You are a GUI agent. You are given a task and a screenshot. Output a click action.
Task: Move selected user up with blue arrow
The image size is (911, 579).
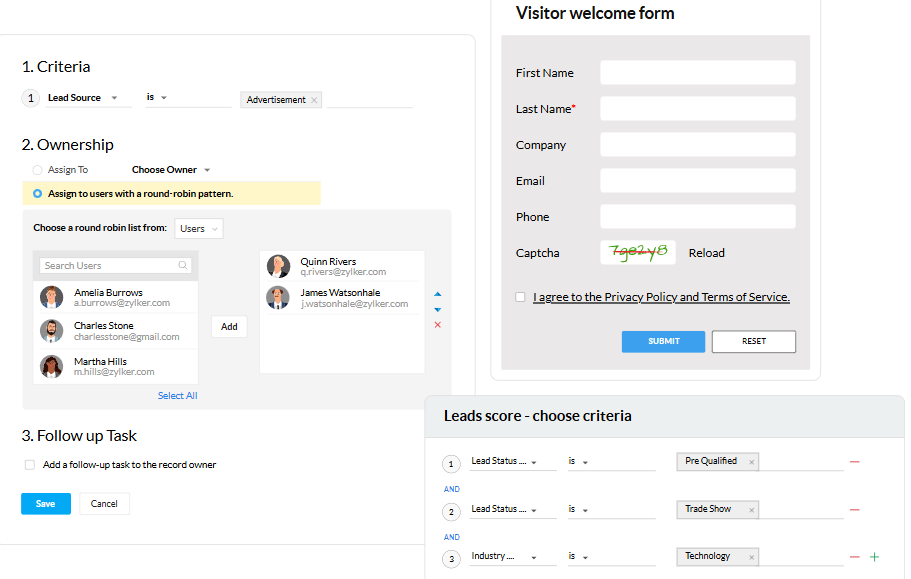[437, 294]
